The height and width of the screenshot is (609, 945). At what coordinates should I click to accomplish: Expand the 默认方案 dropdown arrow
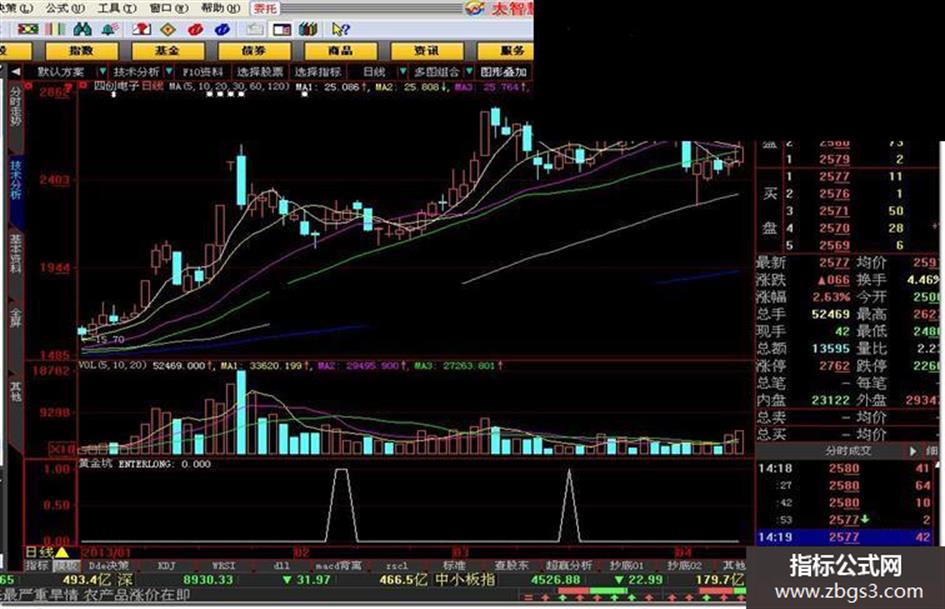click(102, 72)
